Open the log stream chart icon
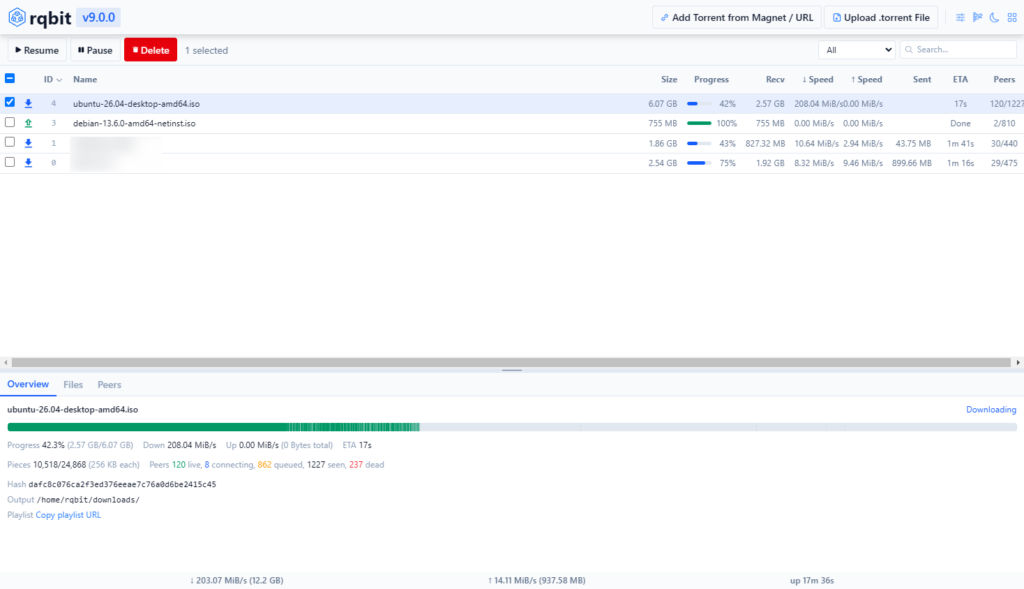This screenshot has height=589, width=1024. [978, 18]
